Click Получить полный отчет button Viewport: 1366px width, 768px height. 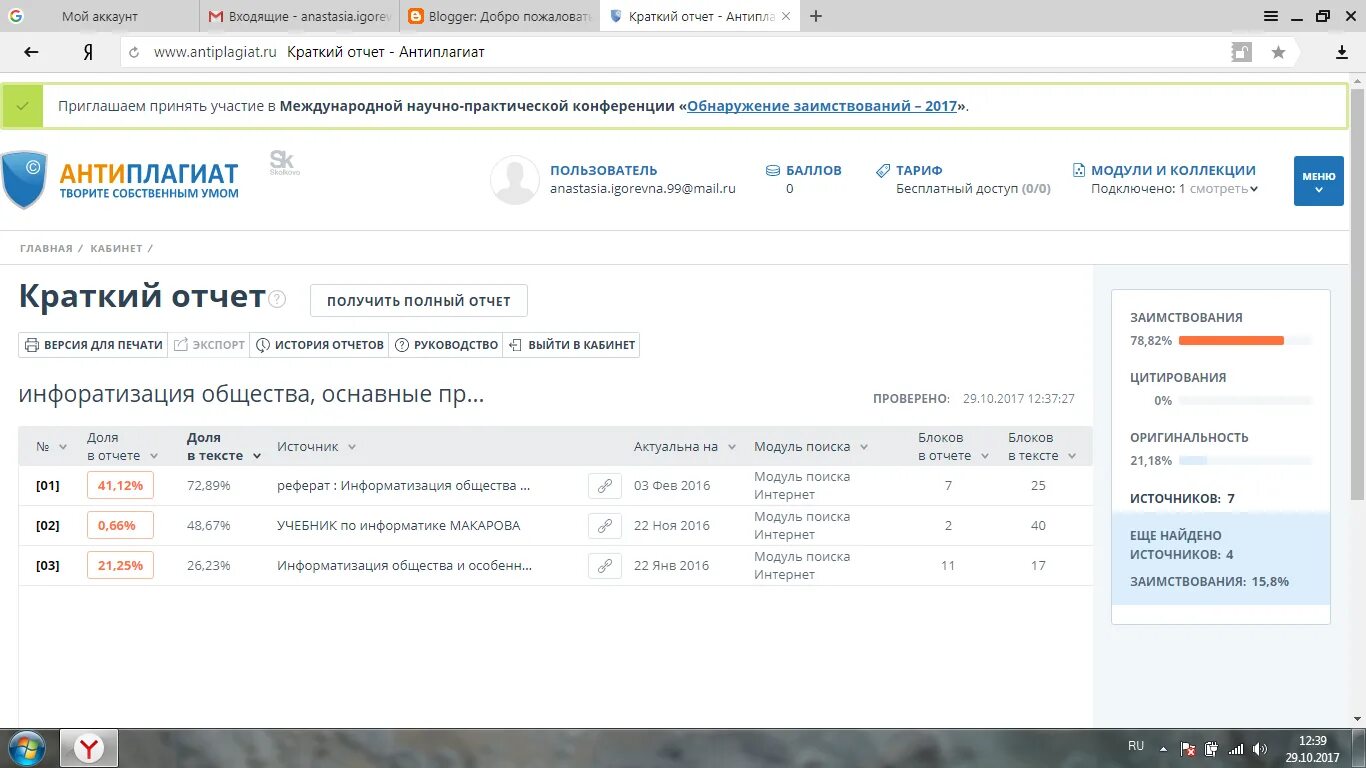(419, 301)
